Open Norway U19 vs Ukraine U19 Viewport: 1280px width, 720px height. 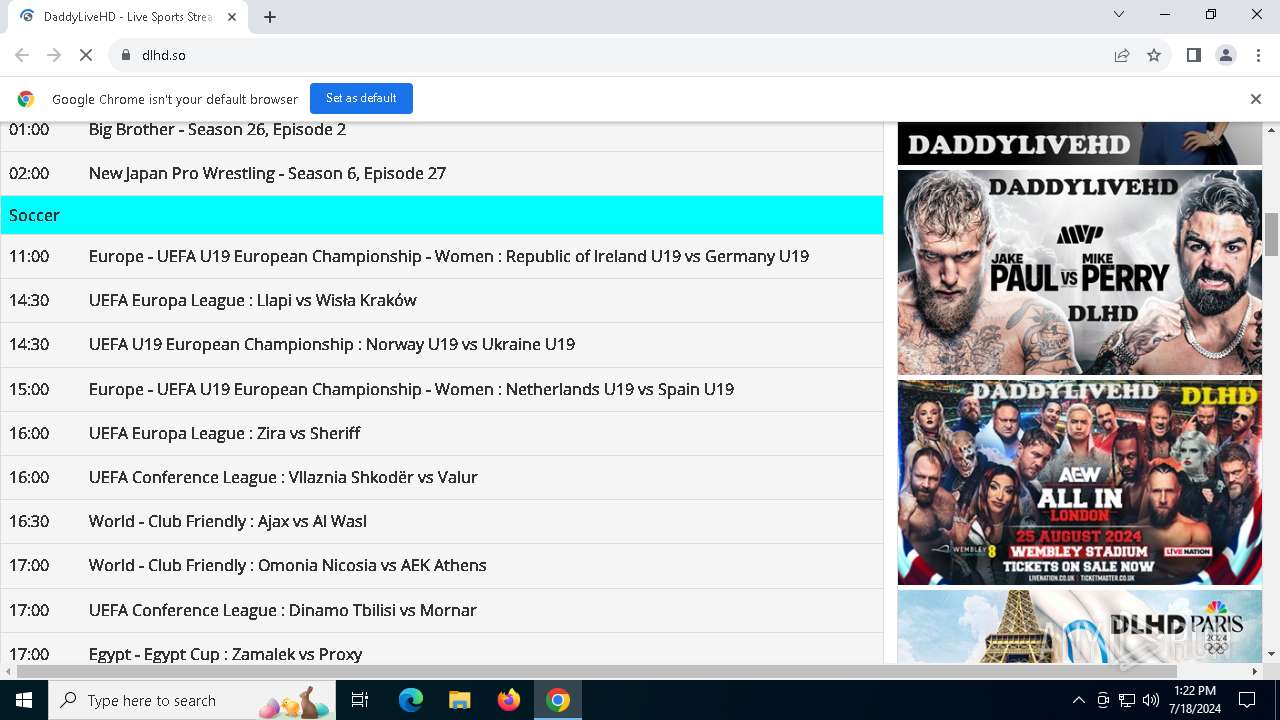332,344
